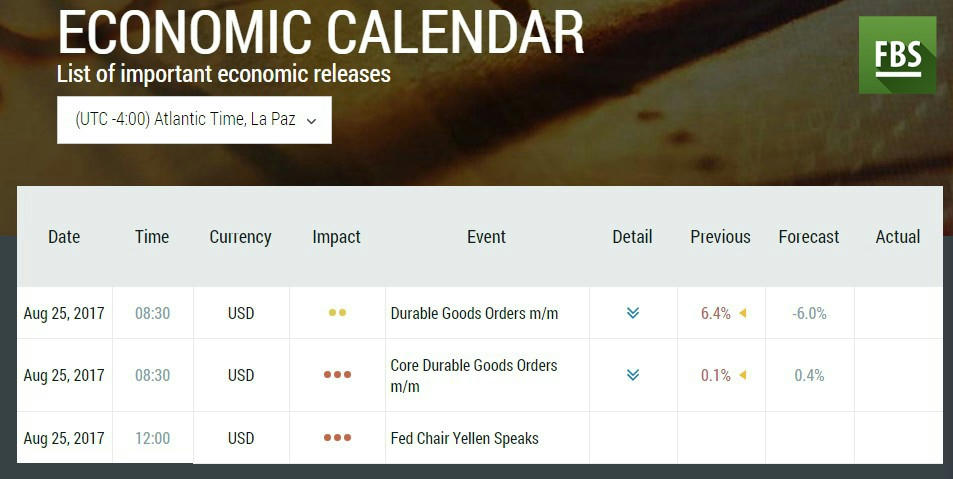The height and width of the screenshot is (479, 953).
Task: Open the Durable Goods Orders m/m event
Action: click(474, 314)
